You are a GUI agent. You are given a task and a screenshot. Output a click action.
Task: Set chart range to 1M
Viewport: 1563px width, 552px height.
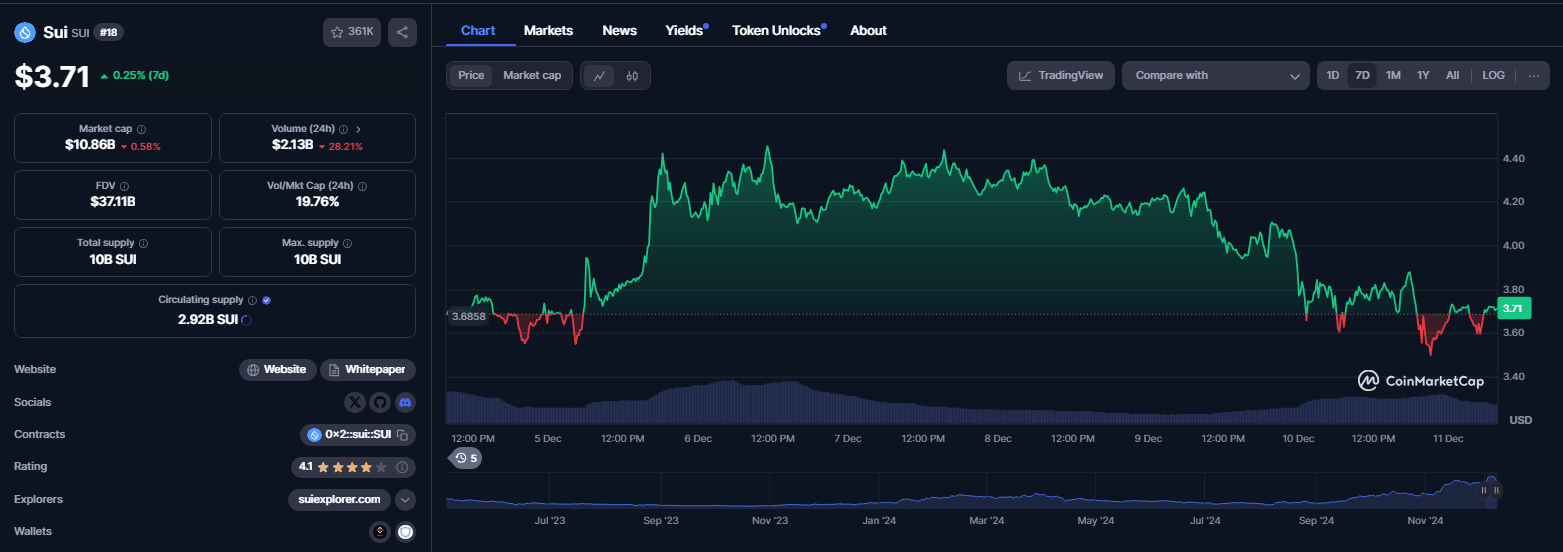pyautogui.click(x=1393, y=76)
